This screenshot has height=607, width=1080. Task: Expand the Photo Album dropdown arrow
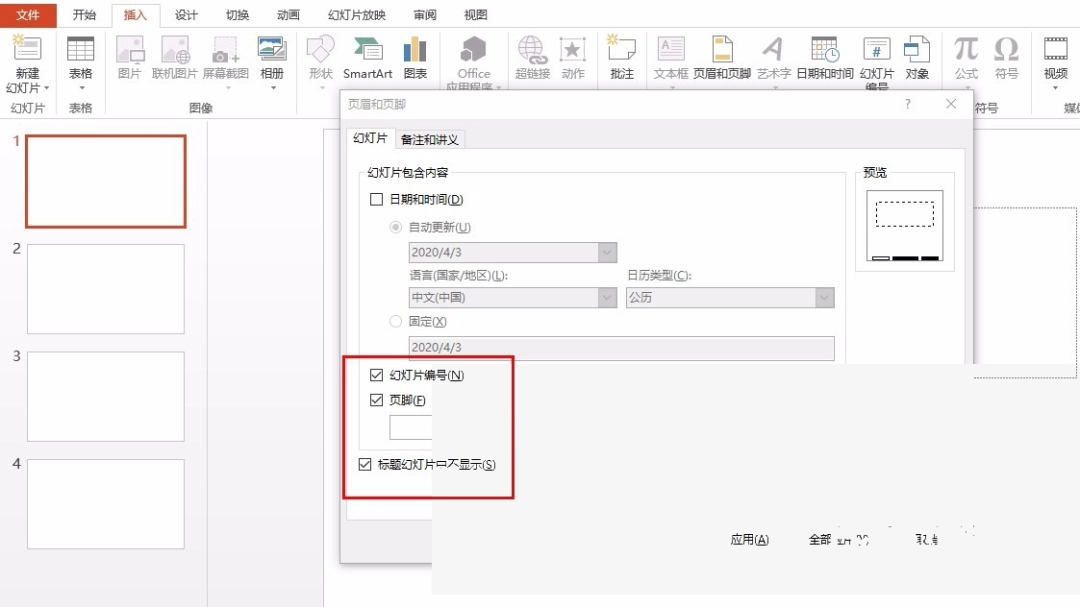273,88
